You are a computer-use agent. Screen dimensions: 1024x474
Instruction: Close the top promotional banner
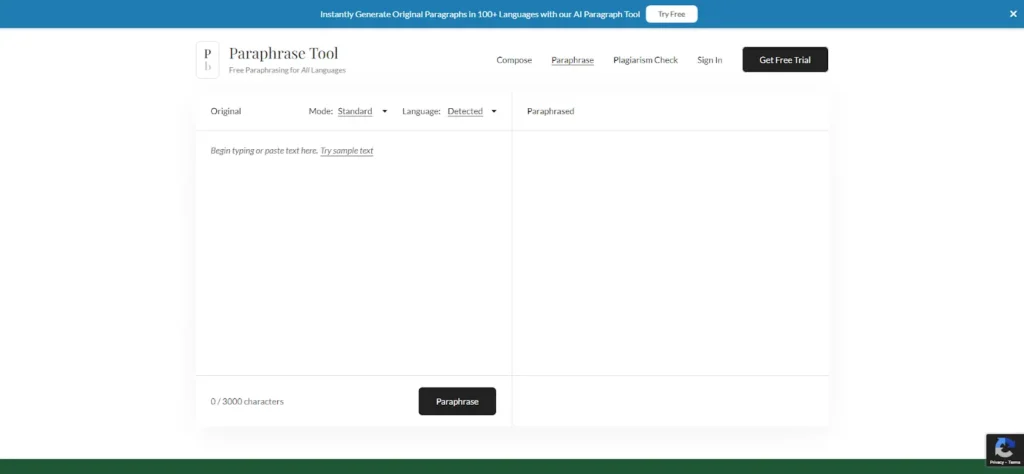(x=1013, y=14)
